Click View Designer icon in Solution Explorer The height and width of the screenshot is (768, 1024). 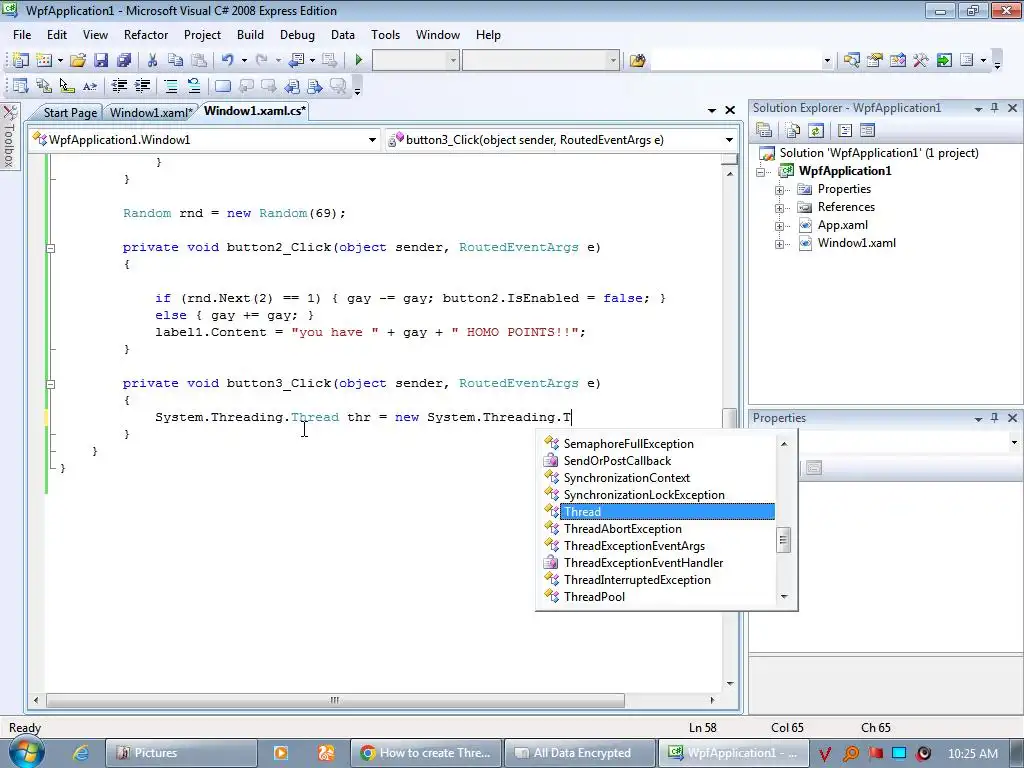[867, 131]
